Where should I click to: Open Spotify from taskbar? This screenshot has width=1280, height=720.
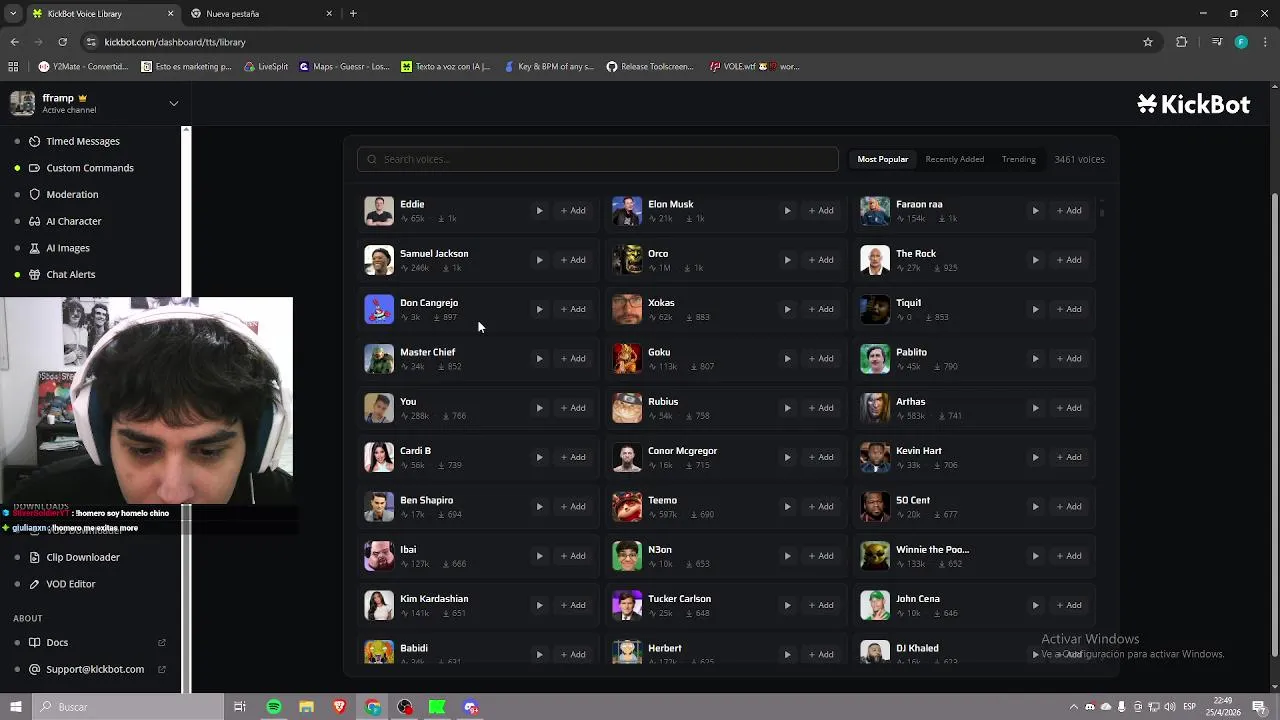click(273, 707)
